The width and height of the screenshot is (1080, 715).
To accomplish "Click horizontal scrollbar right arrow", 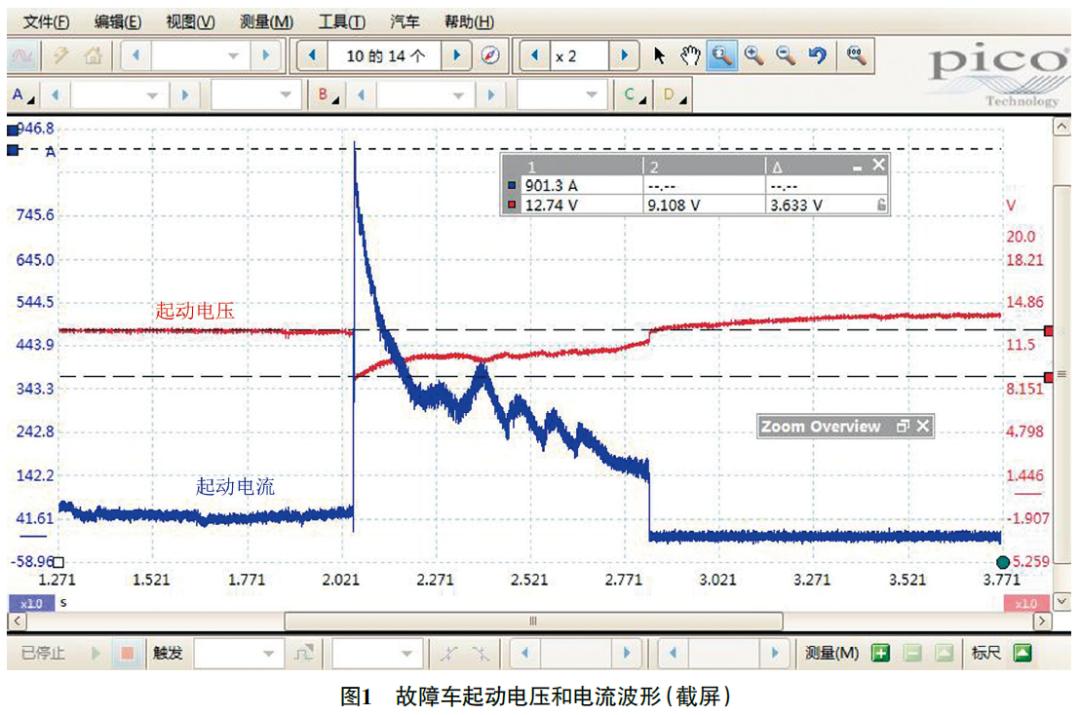I will [x=1042, y=621].
